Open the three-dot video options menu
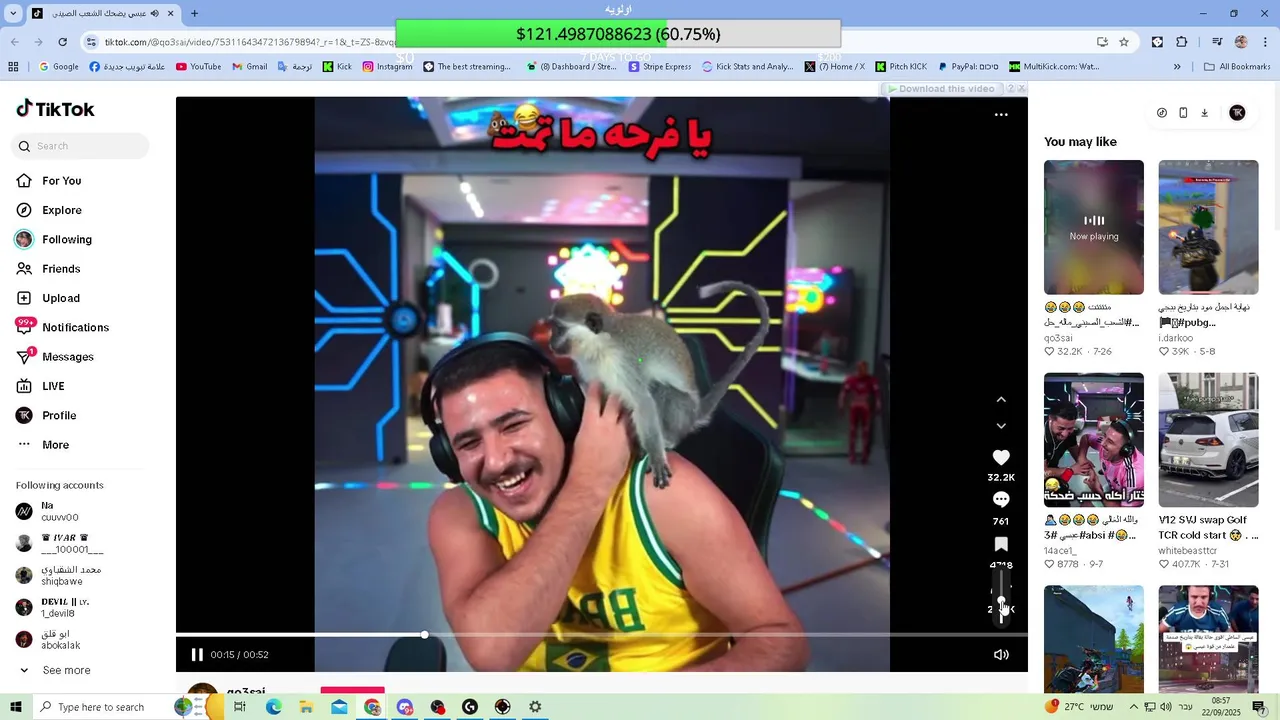1280x720 pixels. point(1001,114)
